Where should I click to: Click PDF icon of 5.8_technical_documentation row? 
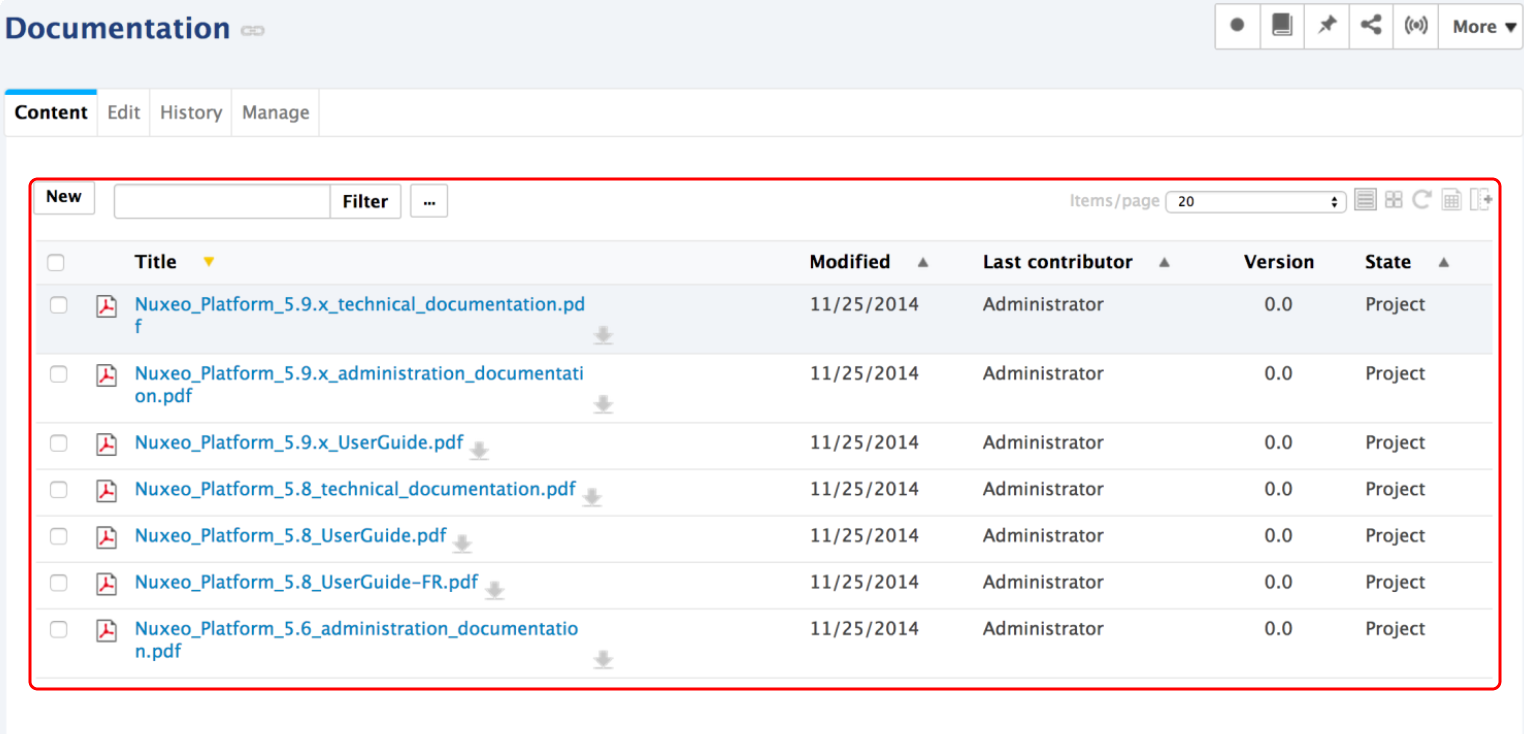click(107, 491)
